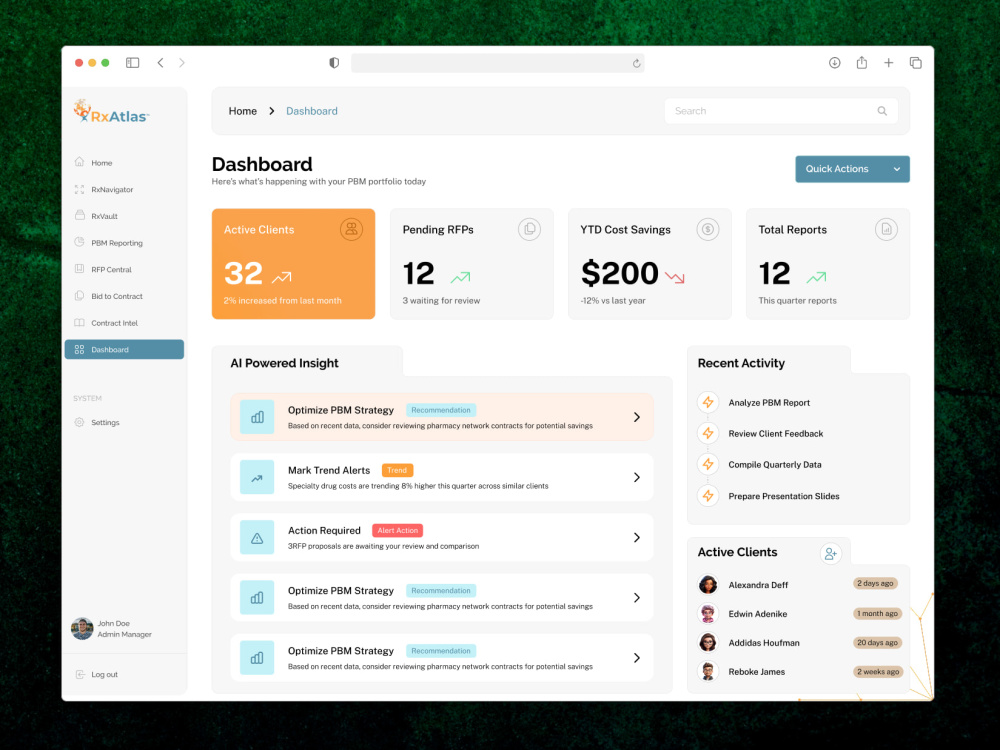Select the Dashboard sidebar item
The height and width of the screenshot is (750, 1000).
point(124,349)
